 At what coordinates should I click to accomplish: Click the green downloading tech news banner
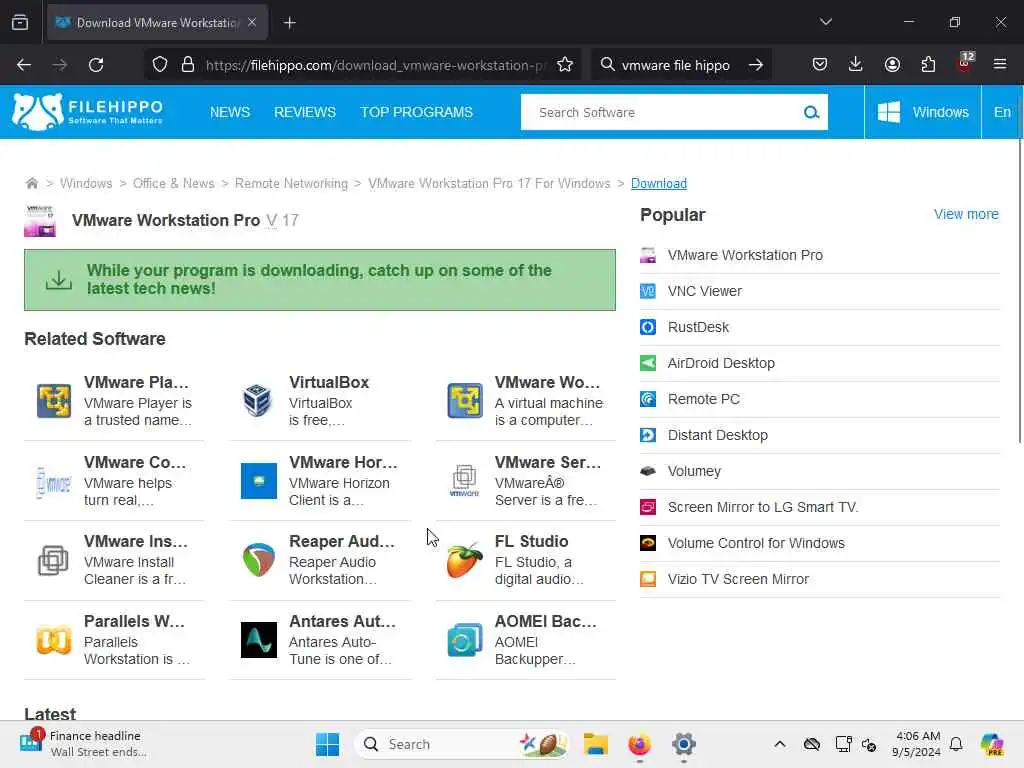pos(320,280)
